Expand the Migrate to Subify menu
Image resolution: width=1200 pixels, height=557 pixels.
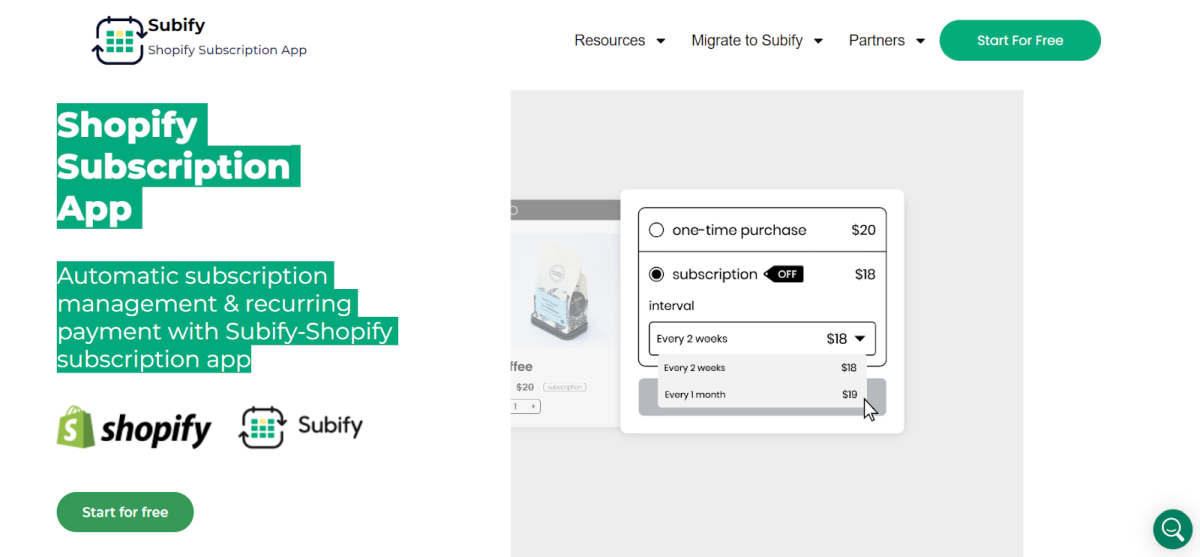tap(757, 41)
